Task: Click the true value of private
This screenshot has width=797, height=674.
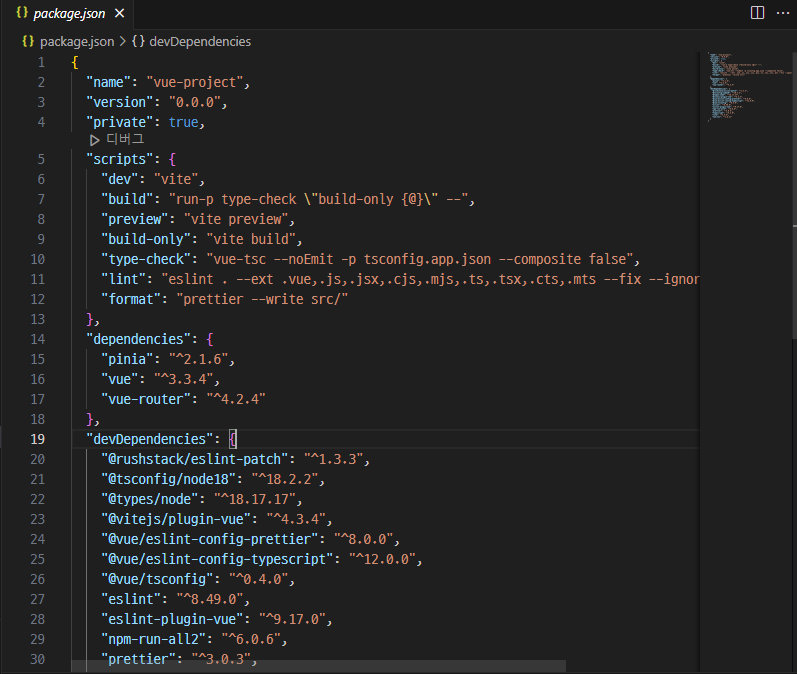Action: pyautogui.click(x=183, y=122)
